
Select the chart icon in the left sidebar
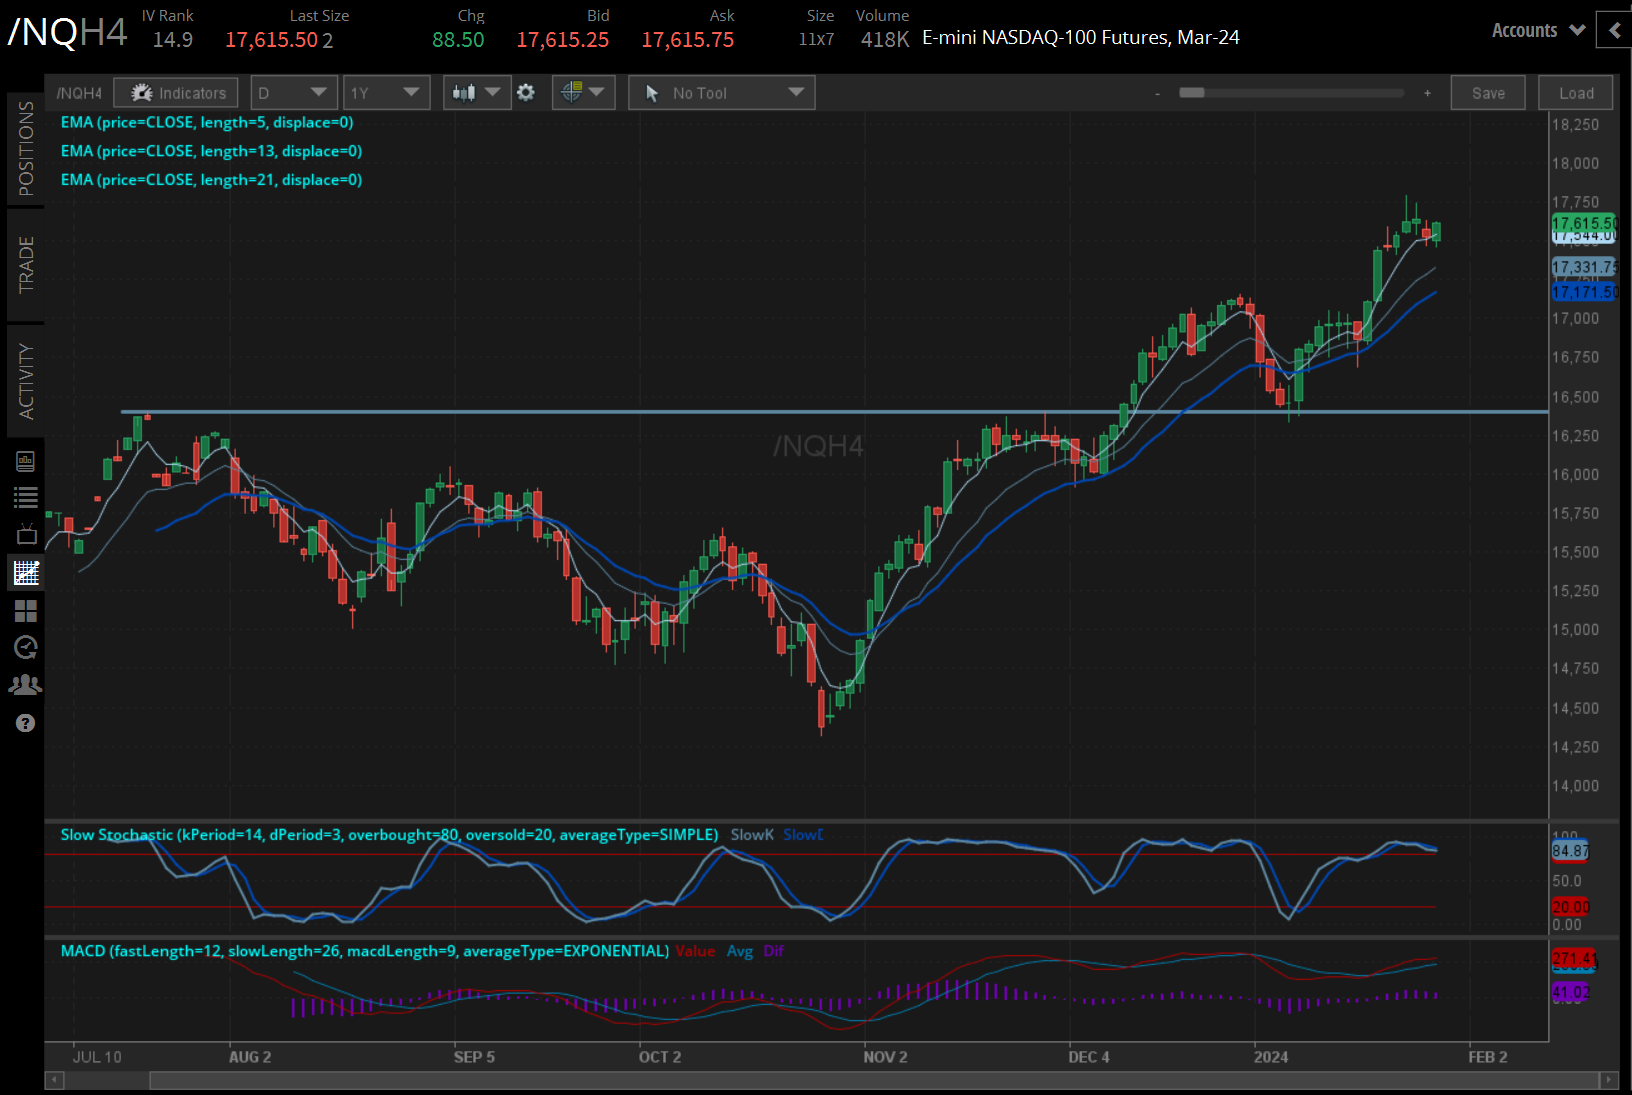25,573
